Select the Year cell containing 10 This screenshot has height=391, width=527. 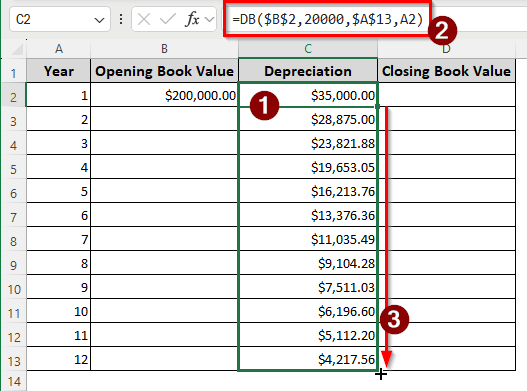click(x=58, y=311)
